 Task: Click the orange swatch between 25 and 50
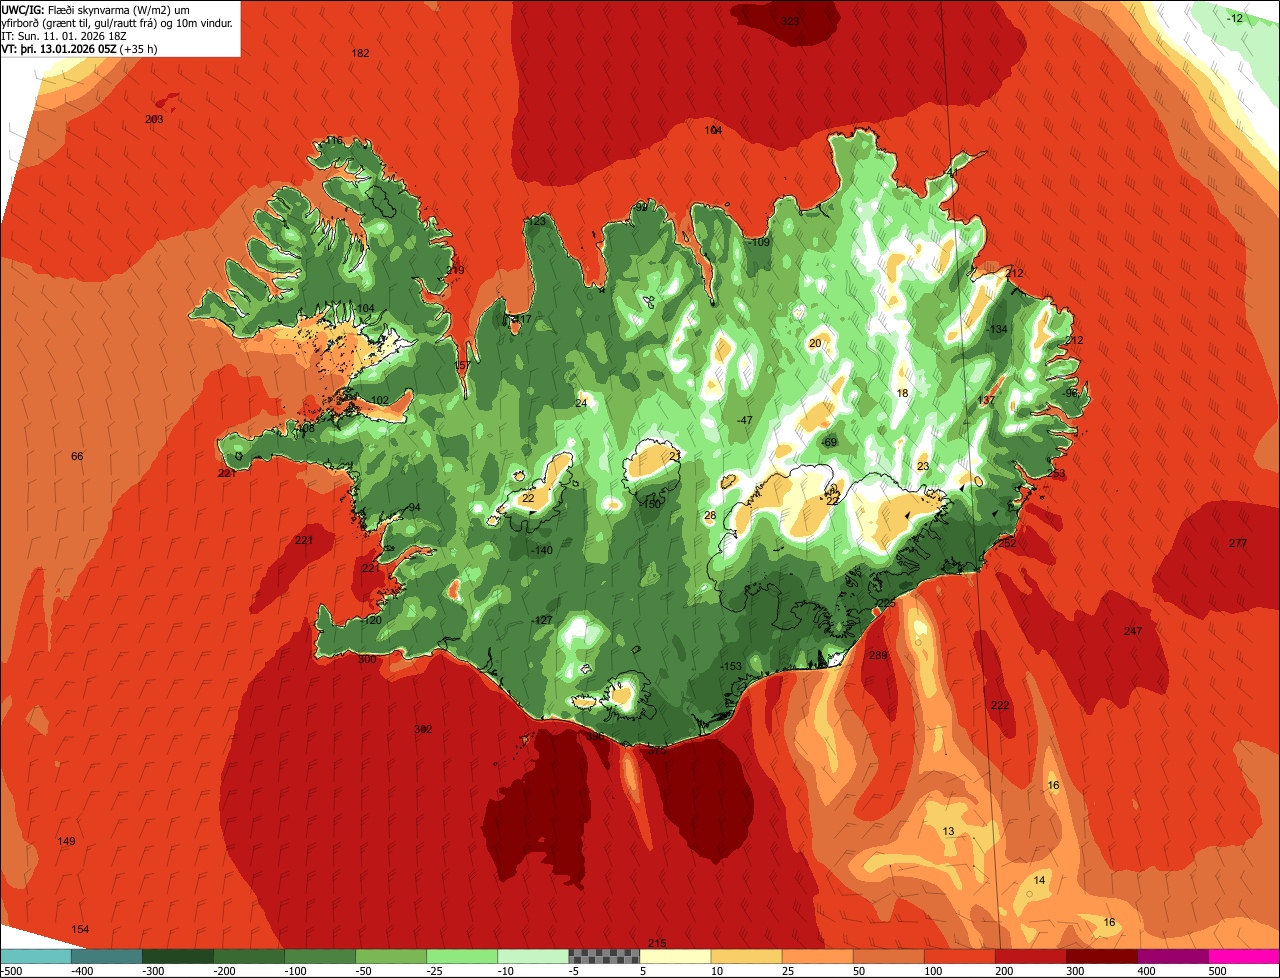pyautogui.click(x=817, y=956)
